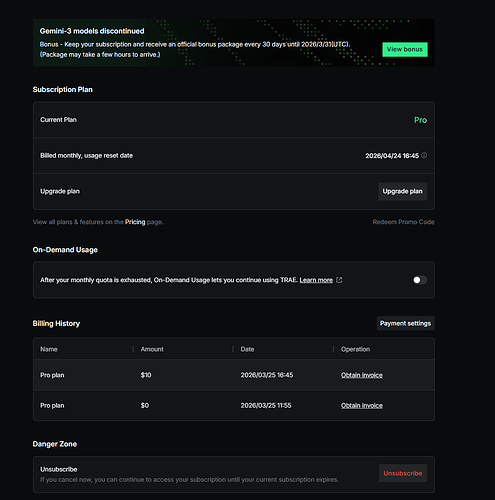Open Payment settings
The image size is (495, 500).
405,323
